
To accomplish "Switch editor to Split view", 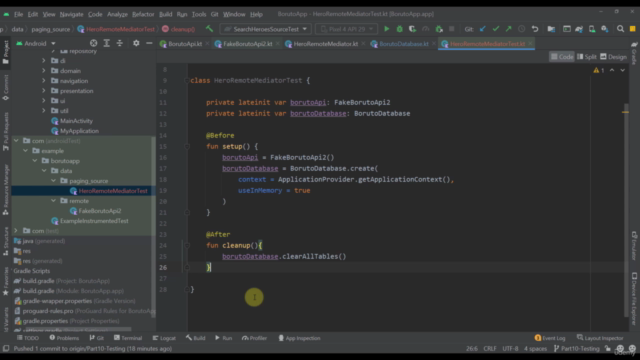I will pyautogui.click(x=587, y=57).
